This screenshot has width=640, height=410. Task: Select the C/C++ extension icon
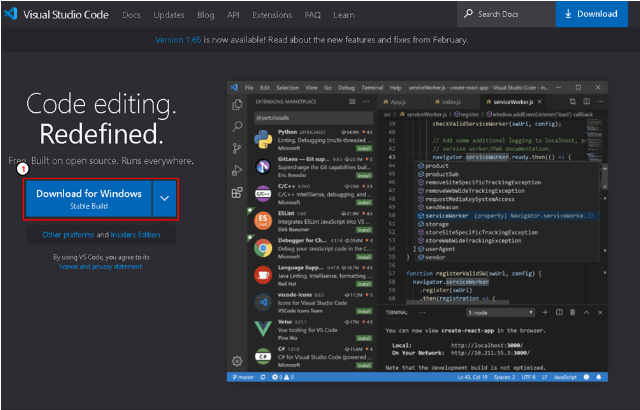[263, 194]
